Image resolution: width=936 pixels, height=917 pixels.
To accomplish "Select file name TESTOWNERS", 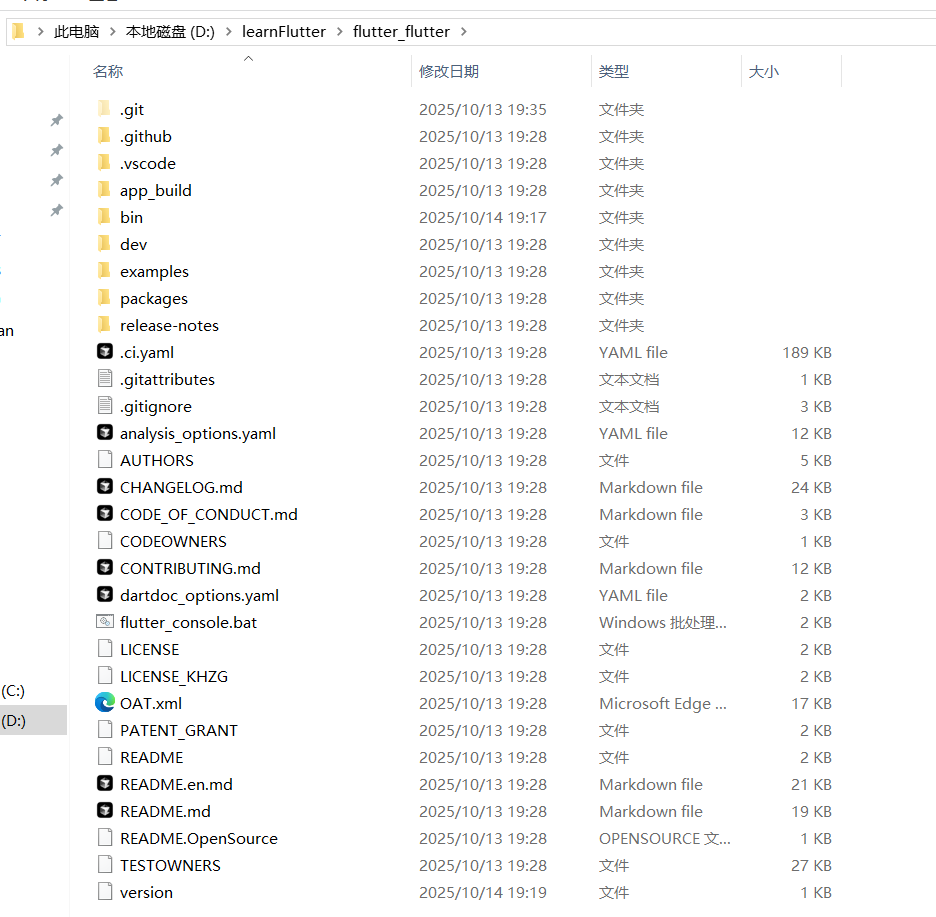I will pos(170,866).
